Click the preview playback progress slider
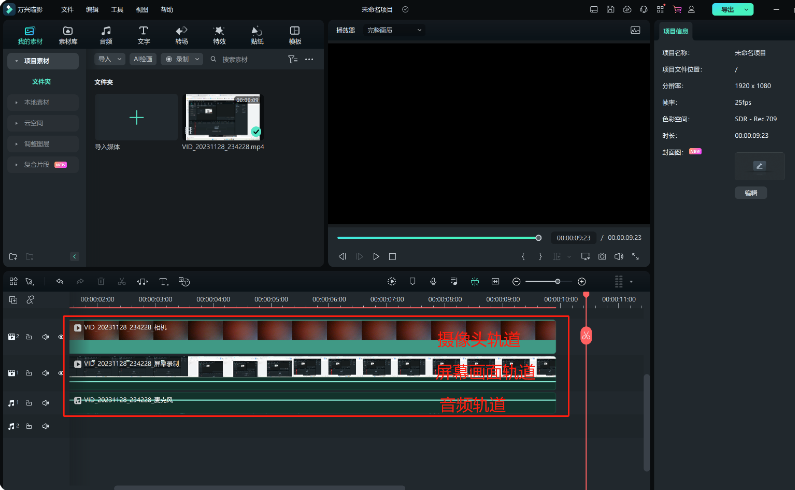 [437, 238]
